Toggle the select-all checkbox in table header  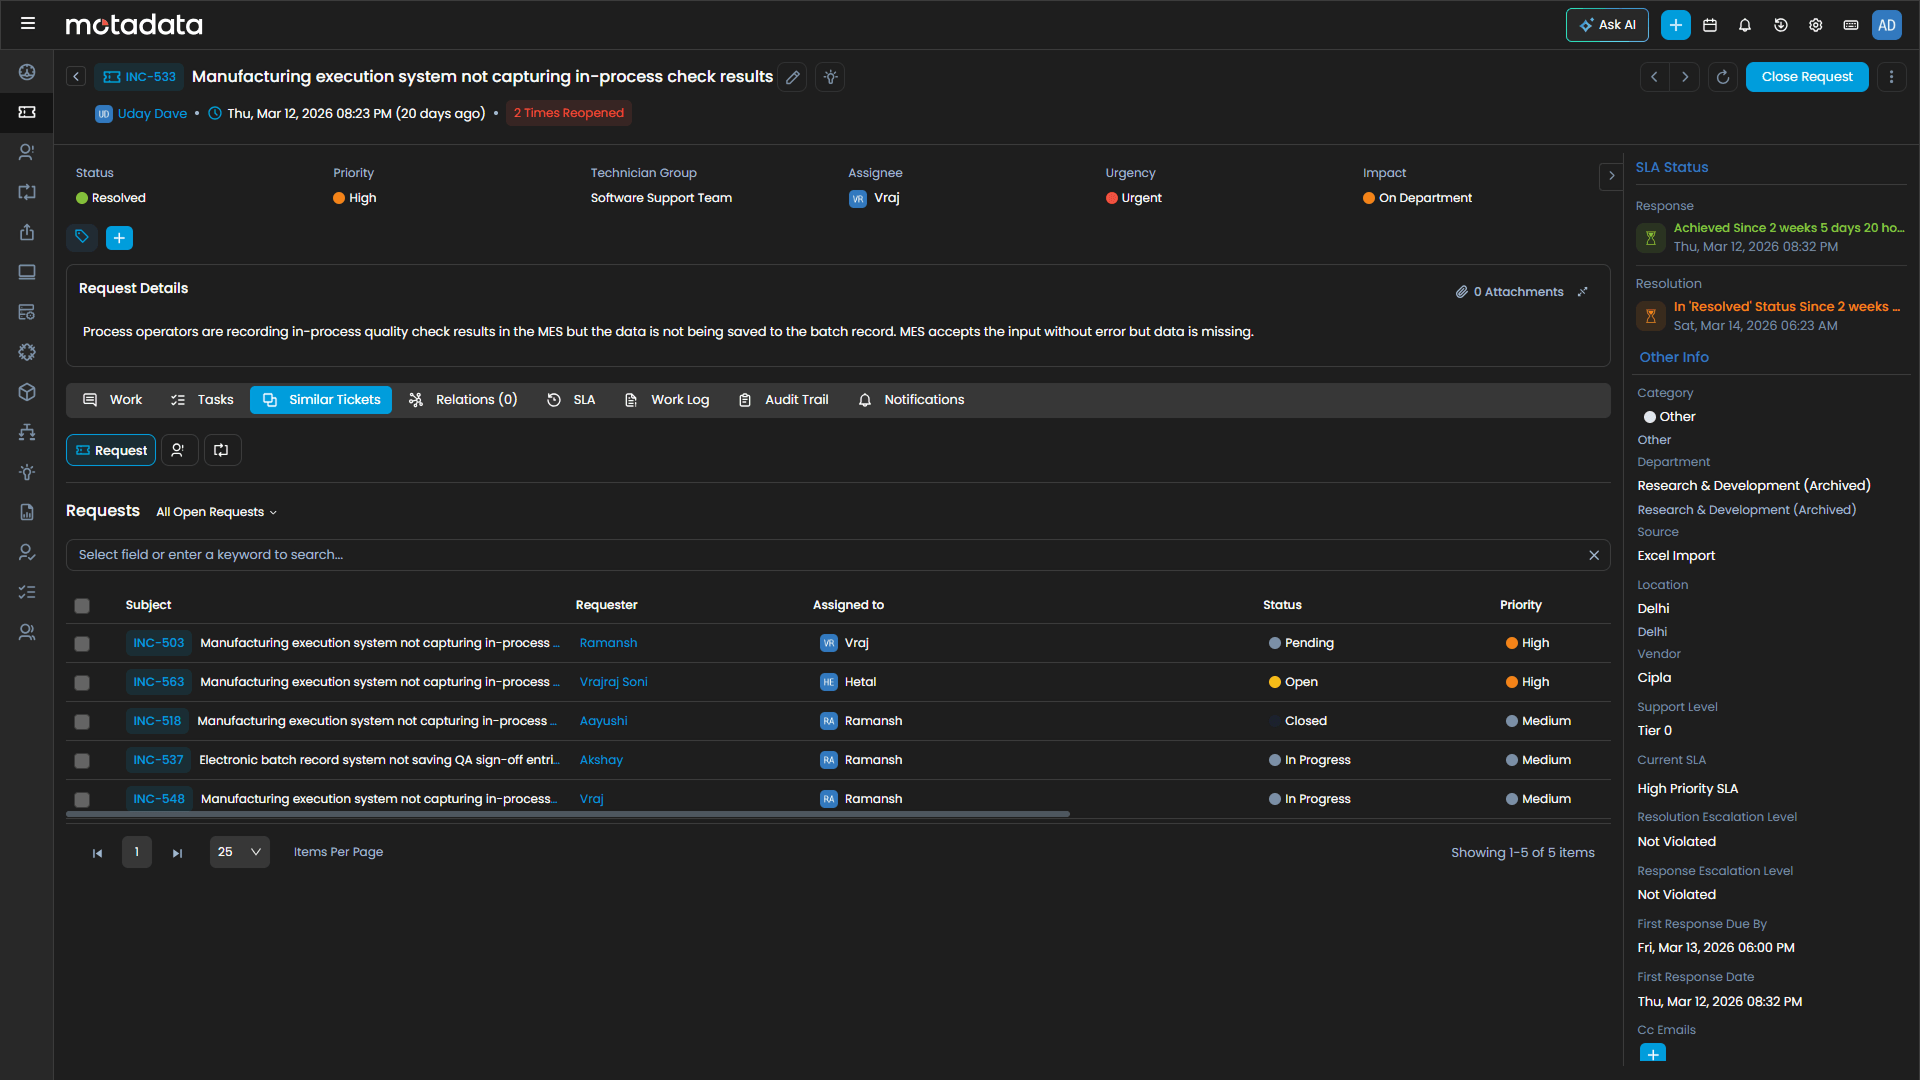[82, 605]
